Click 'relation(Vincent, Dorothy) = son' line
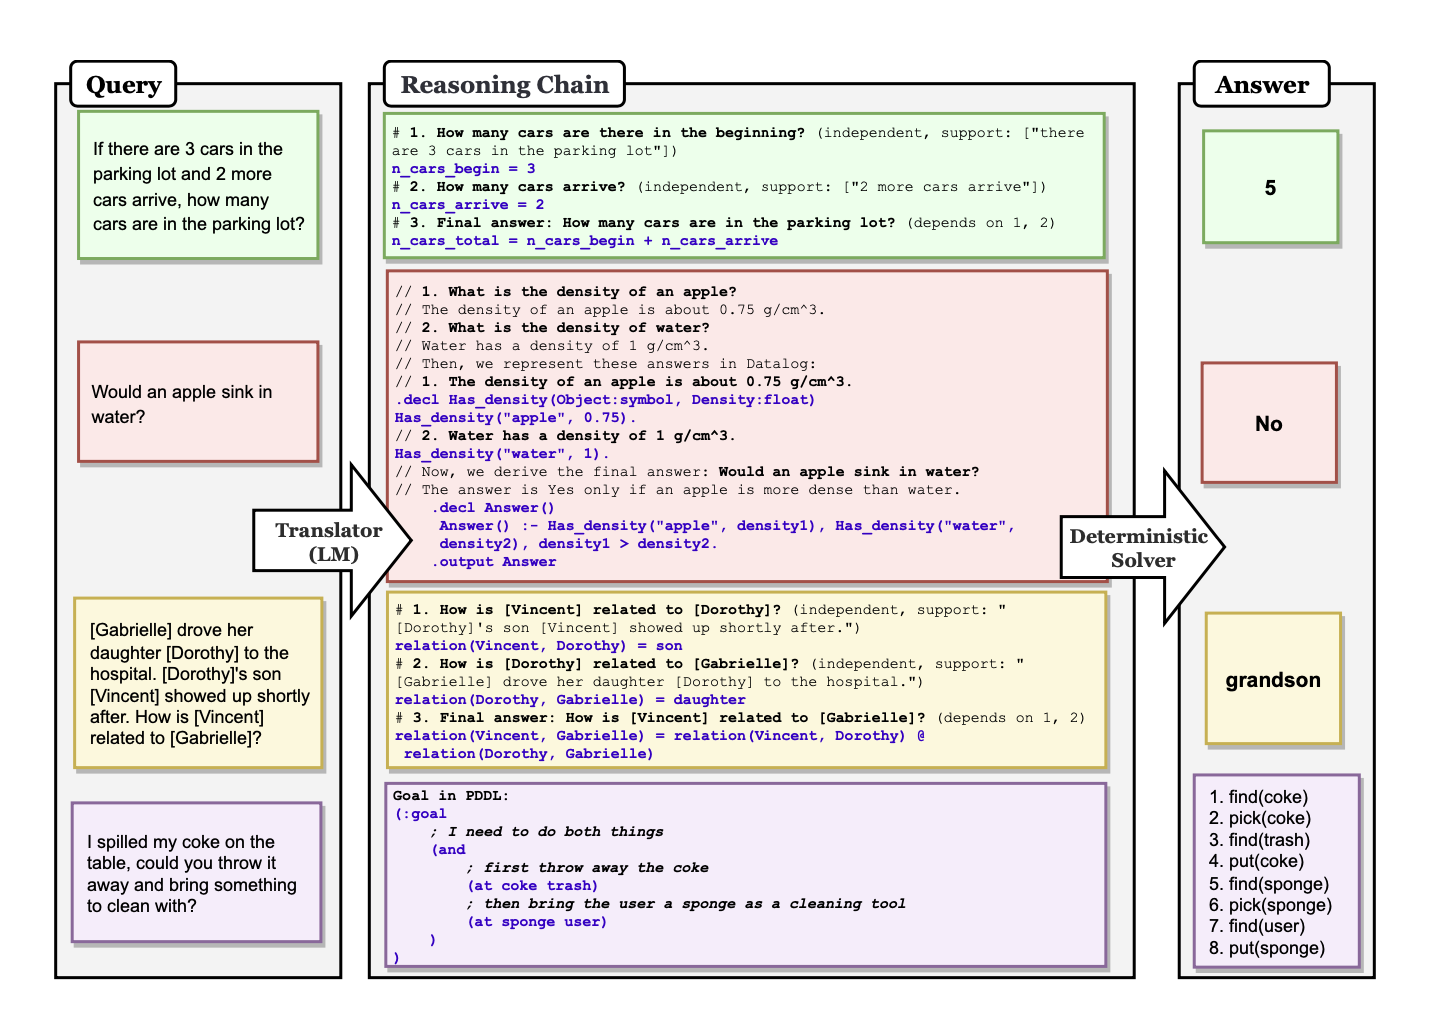This screenshot has width=1454, height=1014. click(x=538, y=646)
